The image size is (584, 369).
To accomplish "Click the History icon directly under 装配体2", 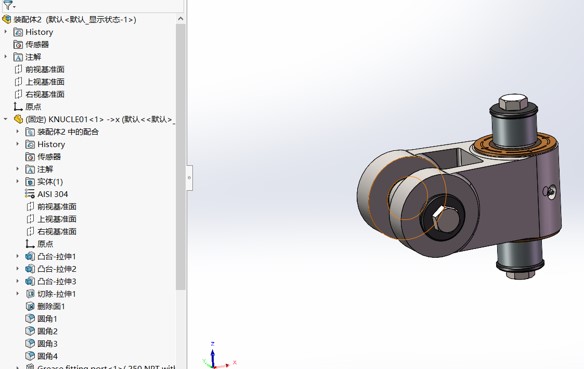I will coord(18,32).
